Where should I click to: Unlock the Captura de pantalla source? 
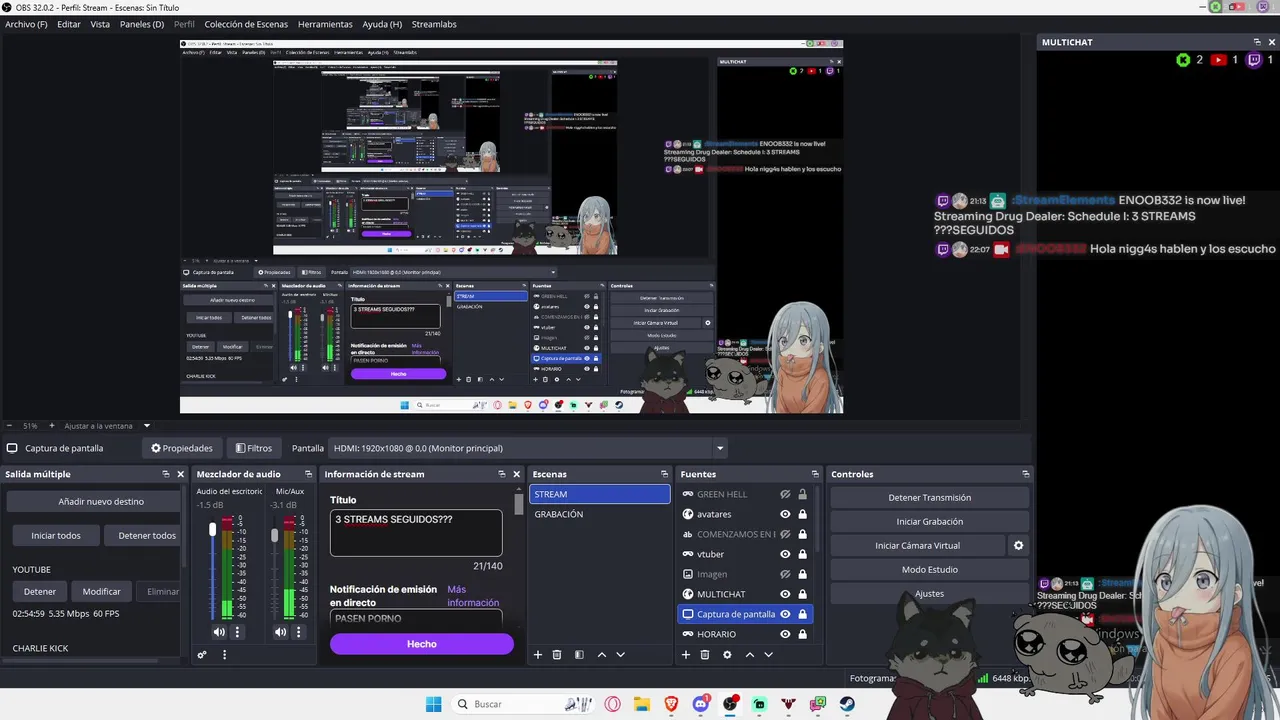point(802,614)
